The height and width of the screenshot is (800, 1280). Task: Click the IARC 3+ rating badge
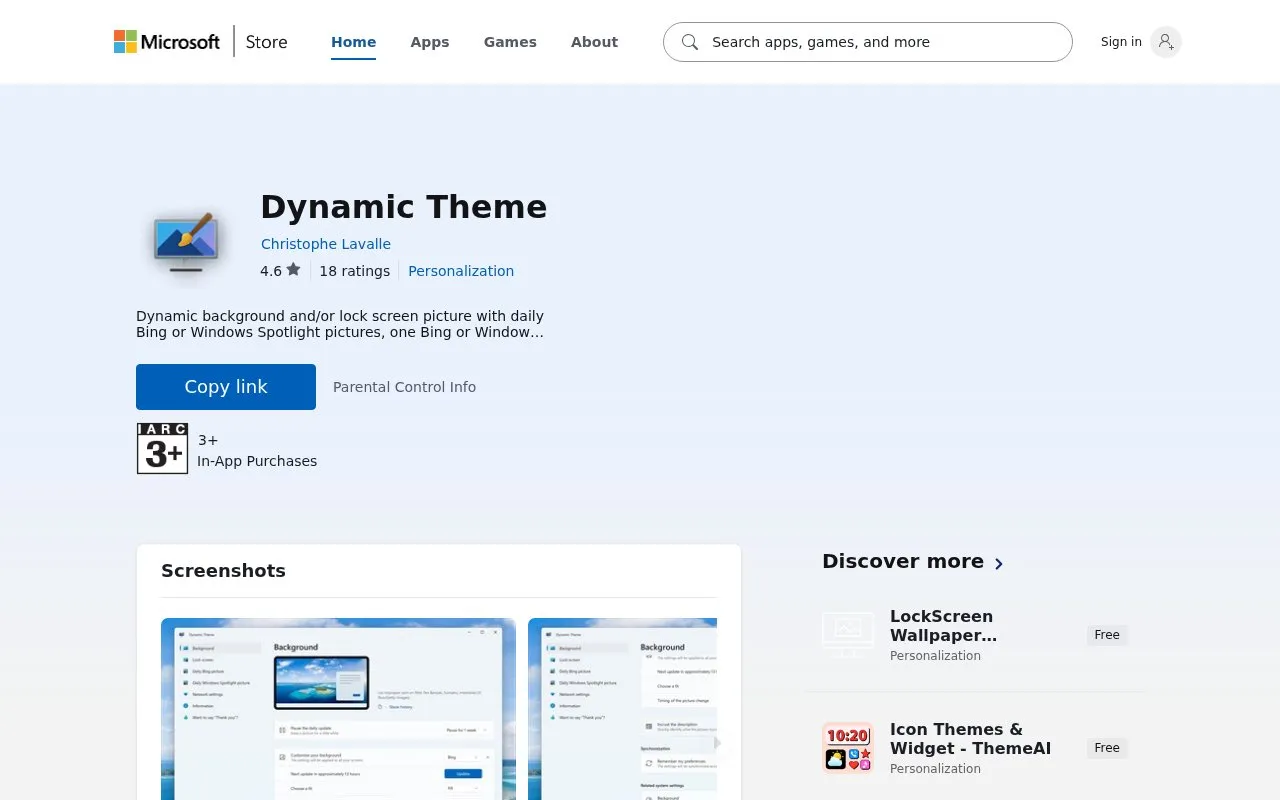coord(162,448)
